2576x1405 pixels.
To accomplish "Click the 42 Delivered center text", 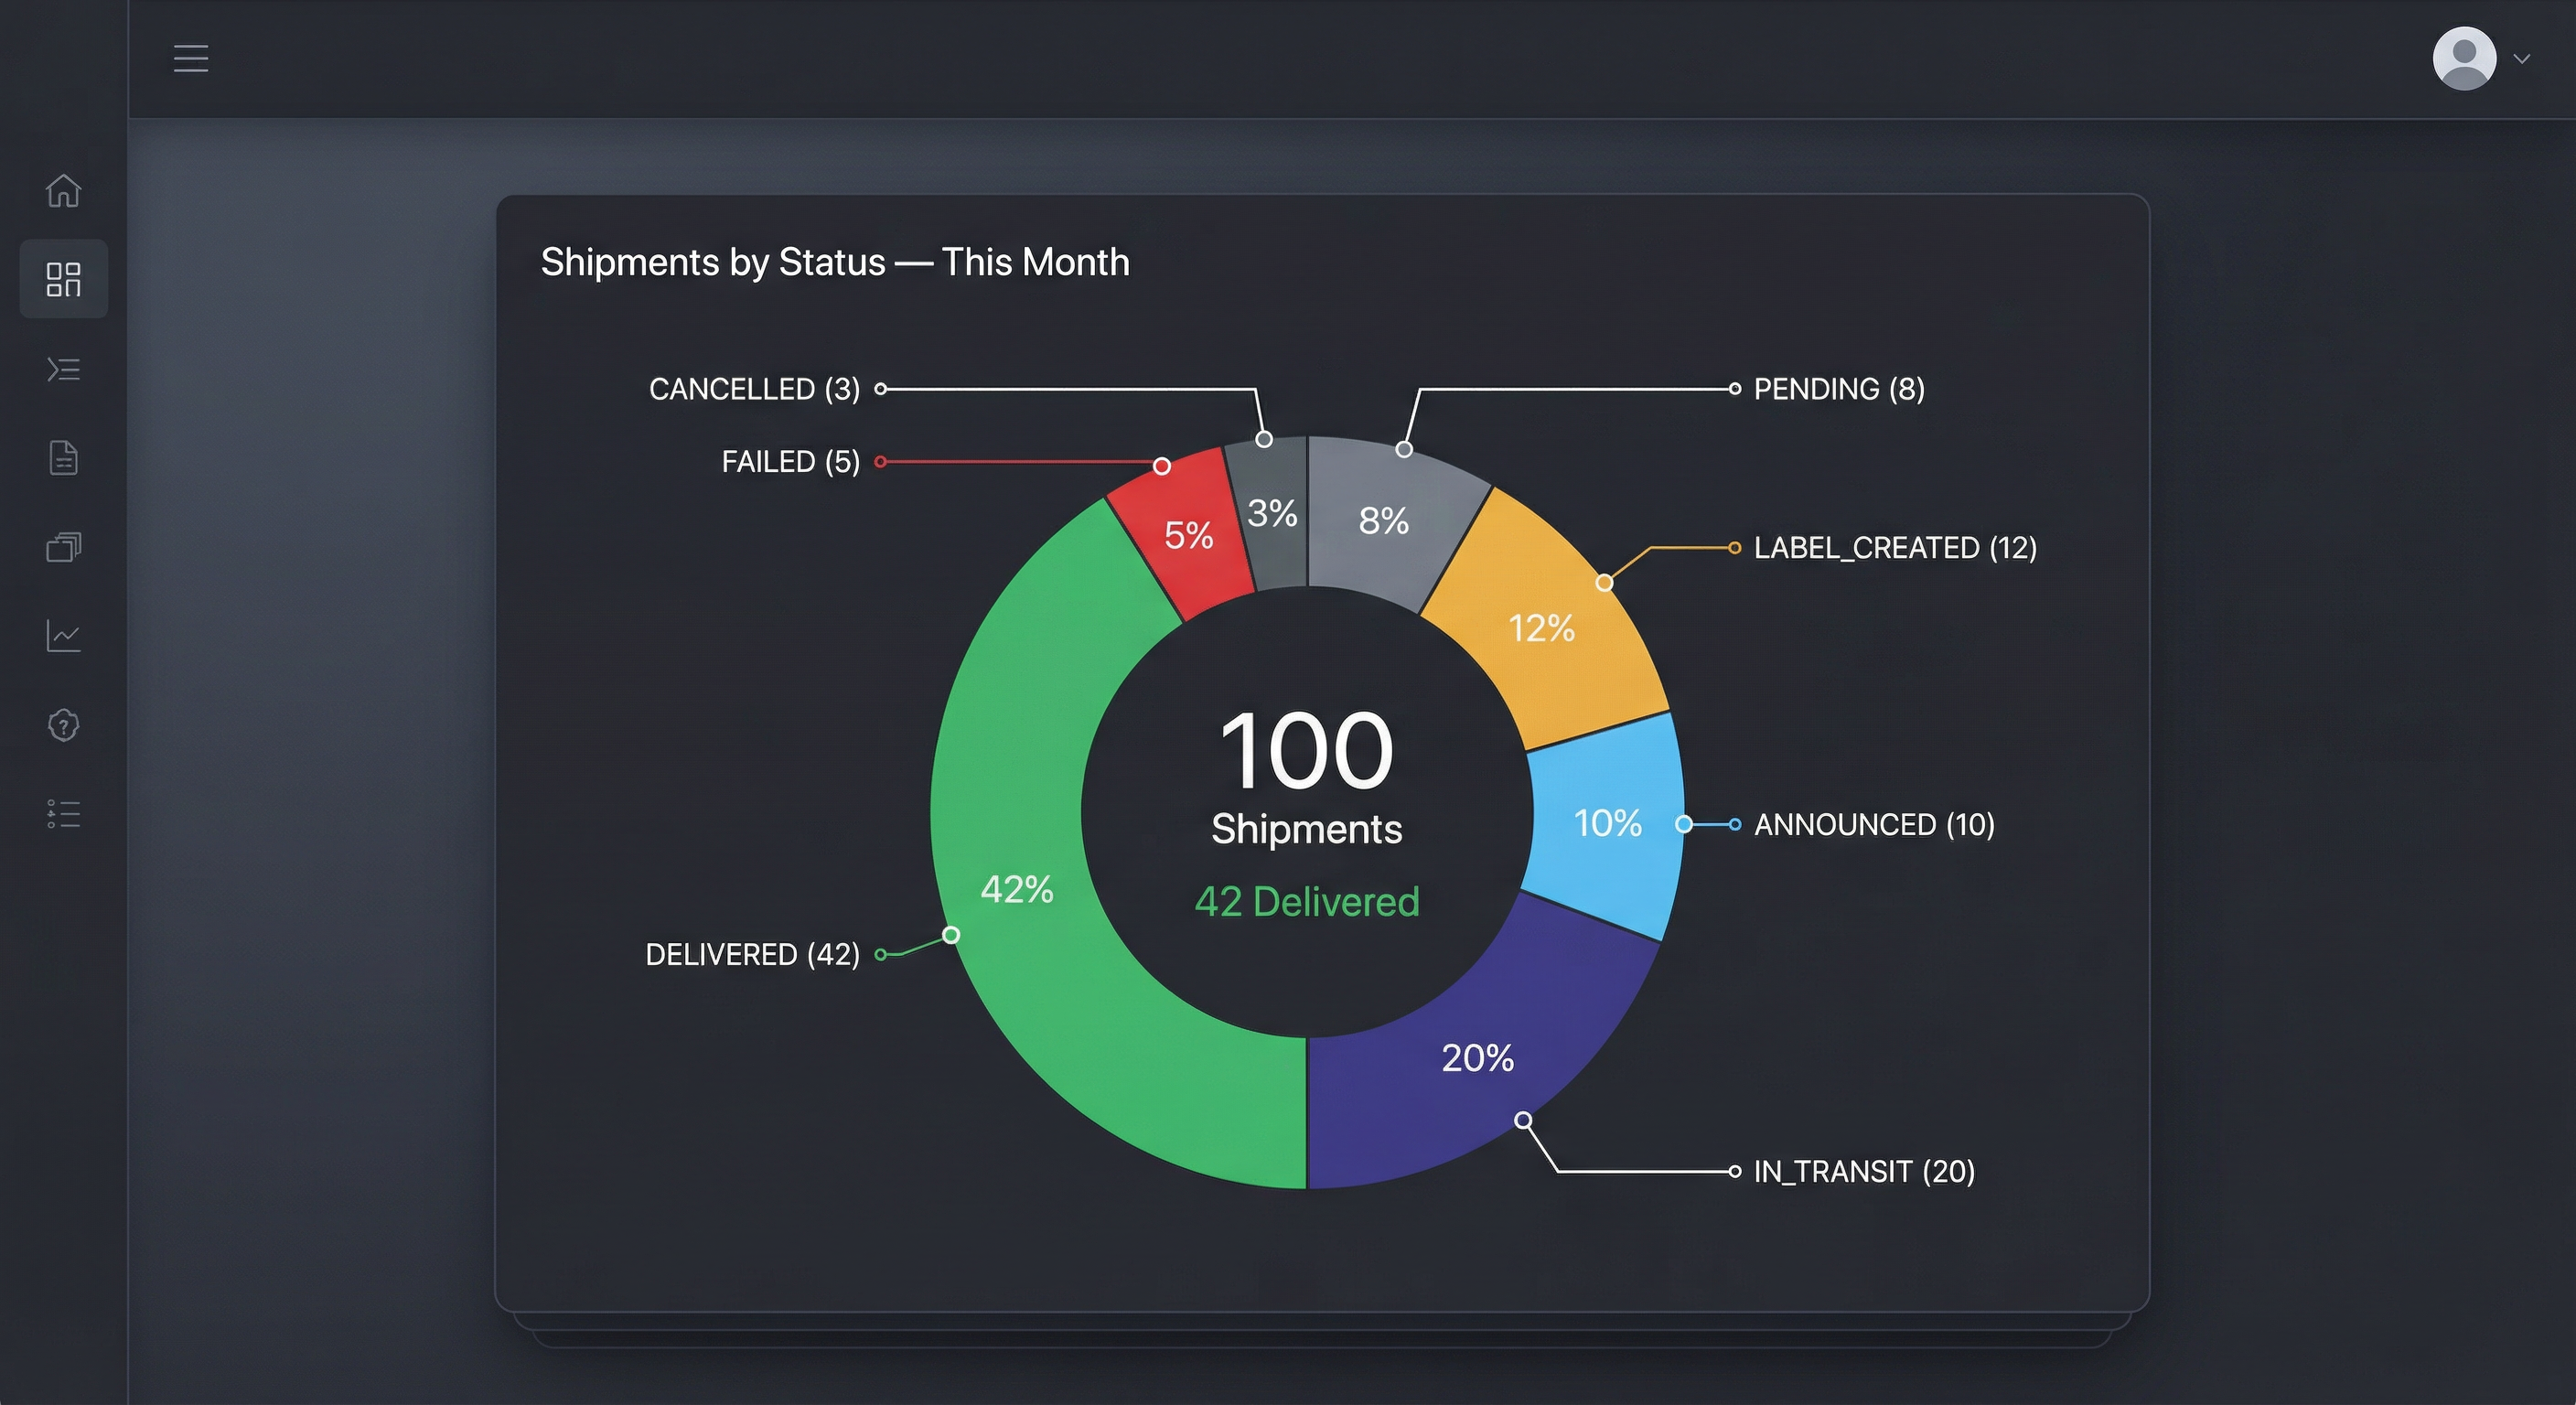I will [x=1306, y=901].
